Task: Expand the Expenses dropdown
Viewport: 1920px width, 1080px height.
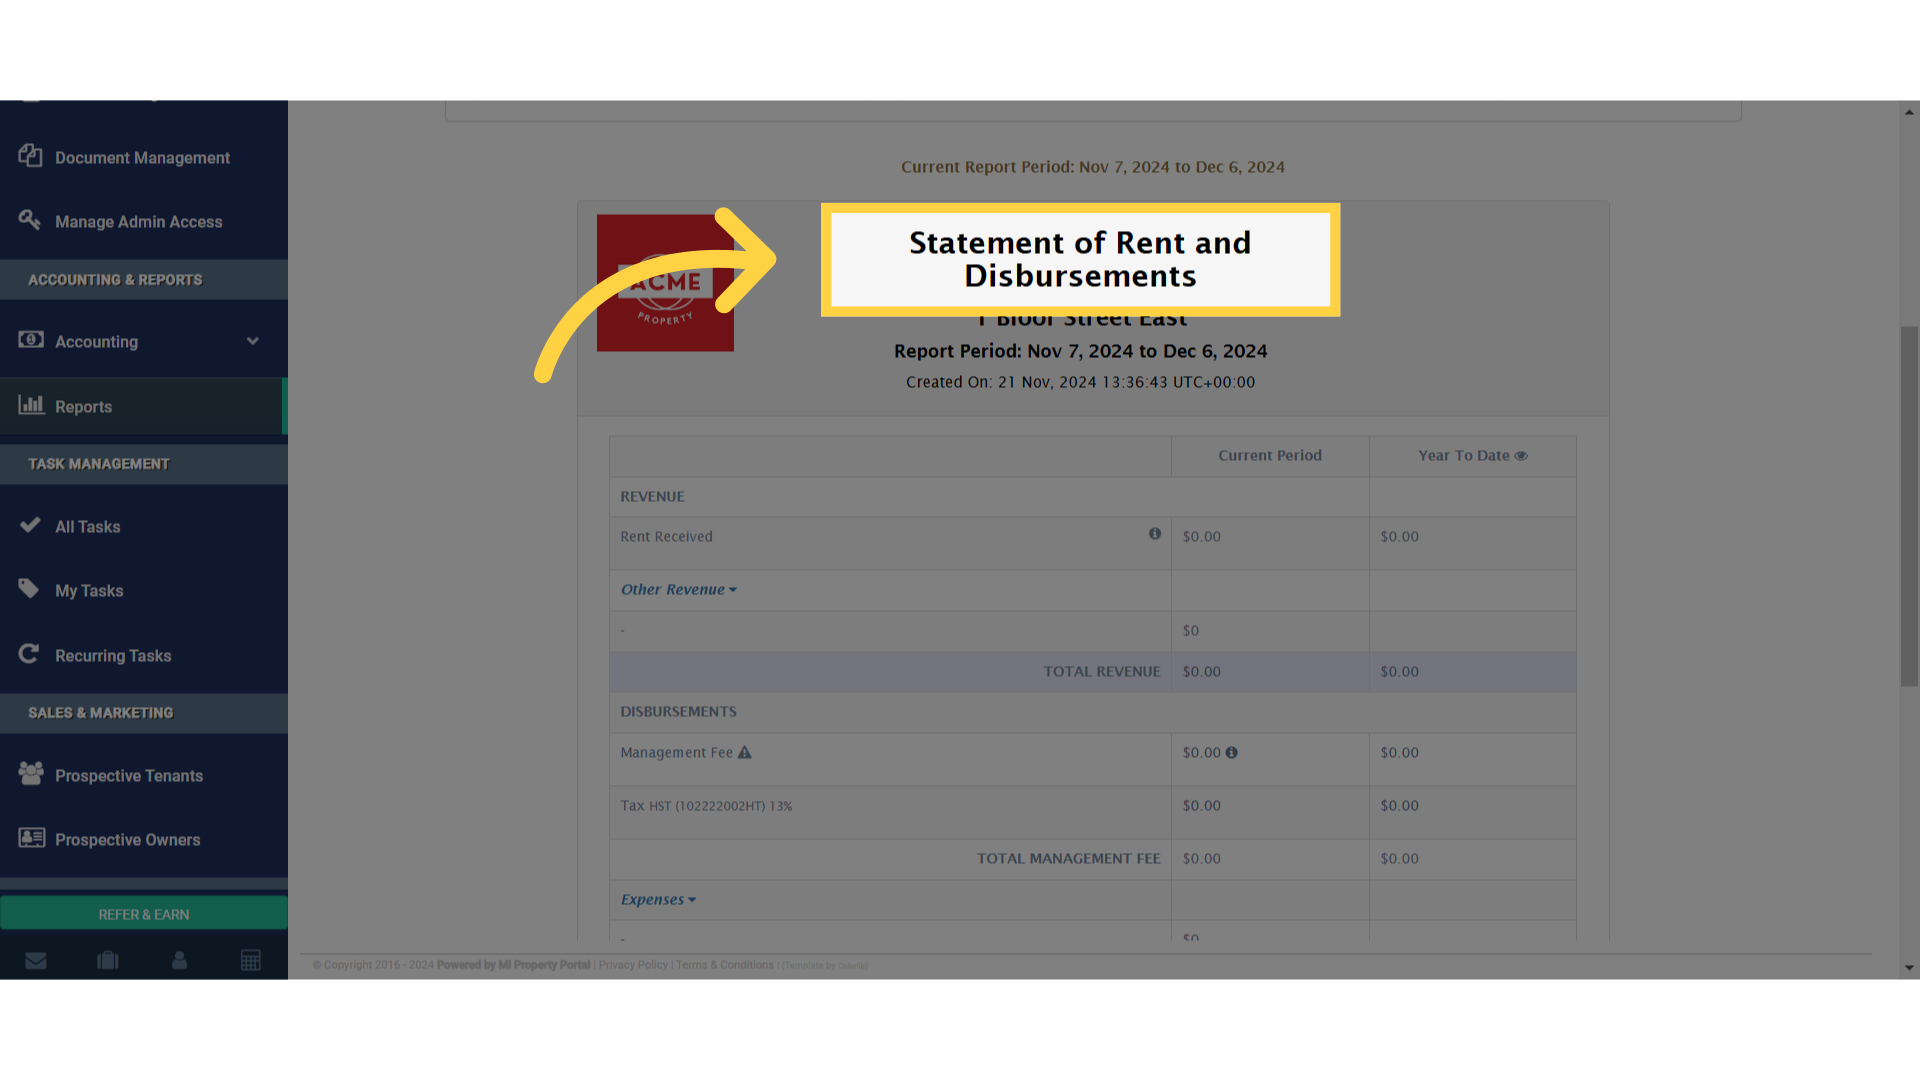Action: pos(658,900)
